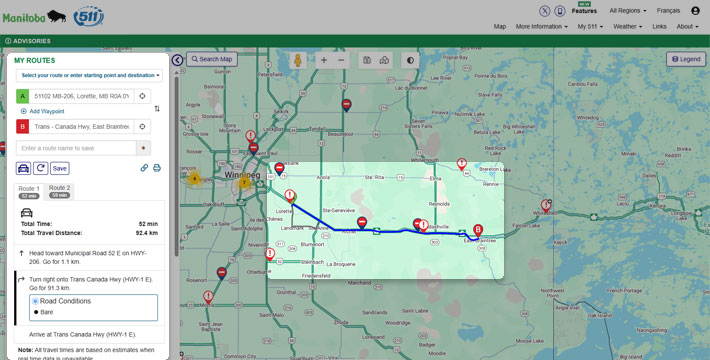Viewport: 710px width, 360px height.
Task: Copy the route share link
Action: [x=144, y=168]
